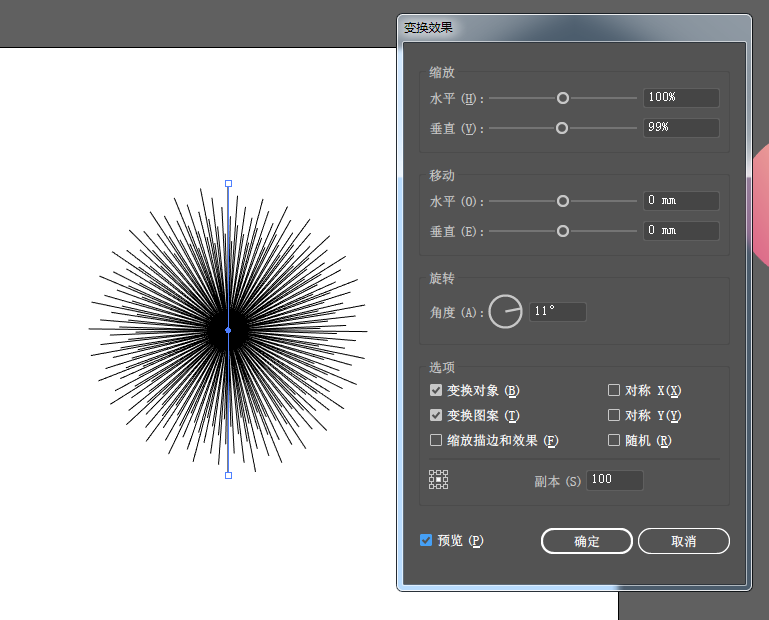The height and width of the screenshot is (620, 769).
Task: Click the horizontal scale 100% field
Action: tap(681, 98)
